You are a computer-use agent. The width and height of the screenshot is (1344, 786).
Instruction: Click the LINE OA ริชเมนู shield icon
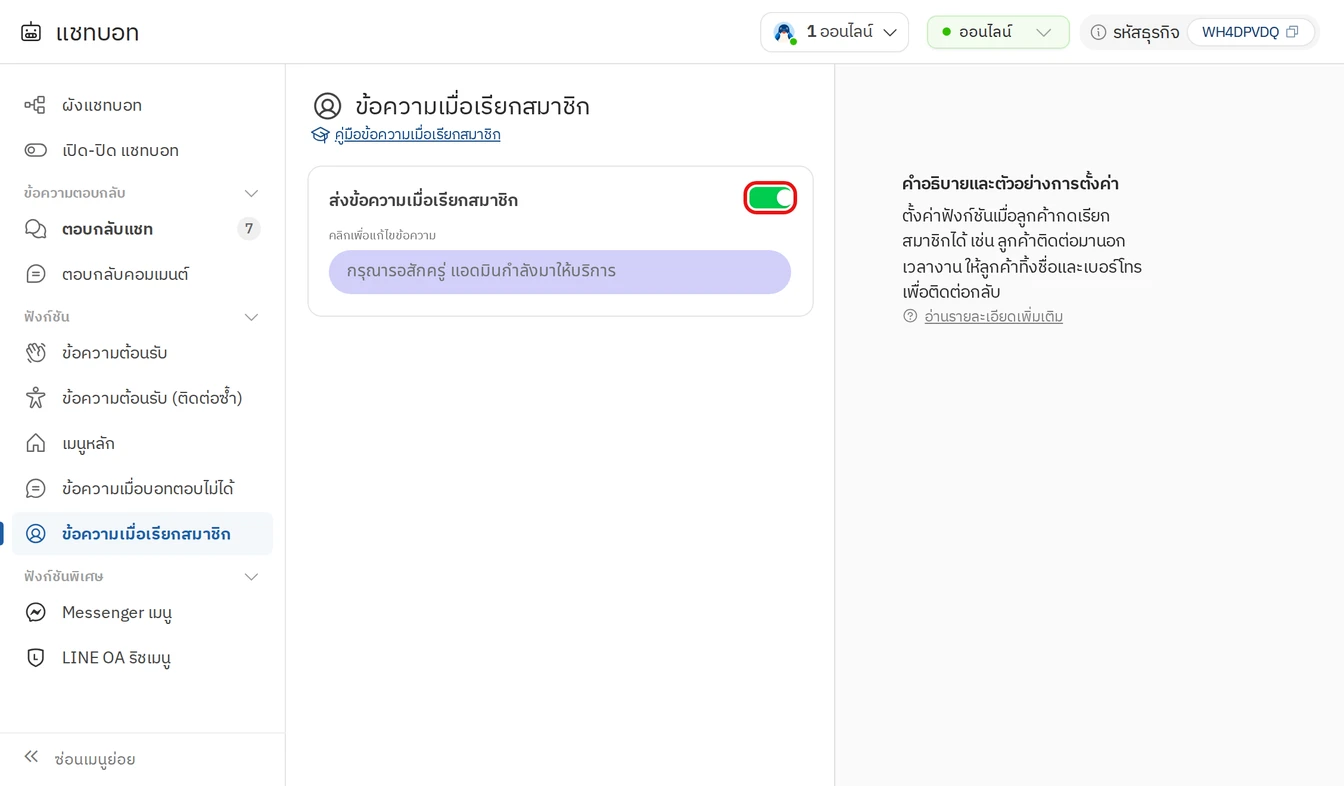point(35,657)
